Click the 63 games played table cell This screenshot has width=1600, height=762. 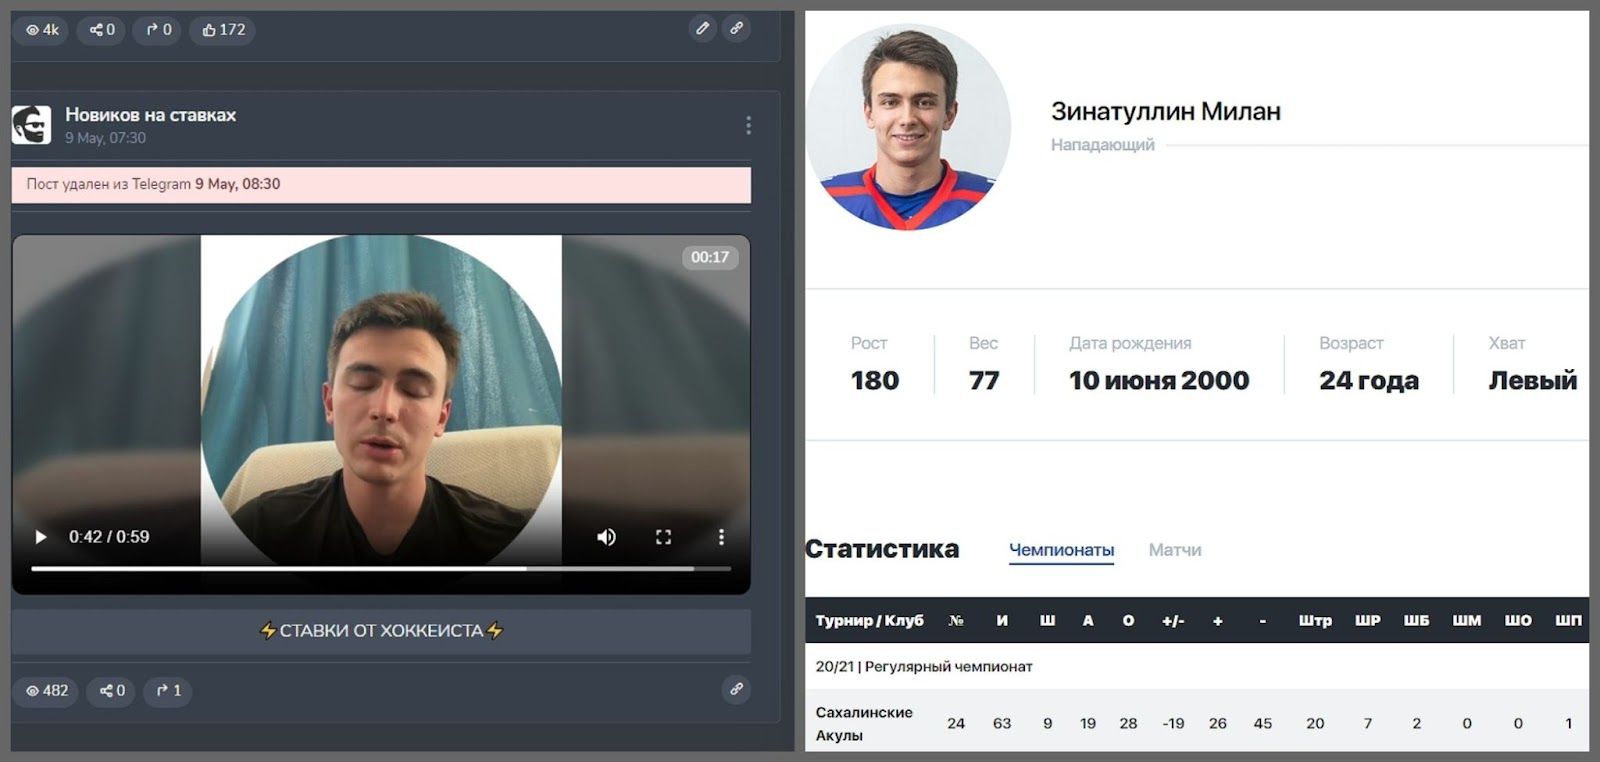point(1002,723)
